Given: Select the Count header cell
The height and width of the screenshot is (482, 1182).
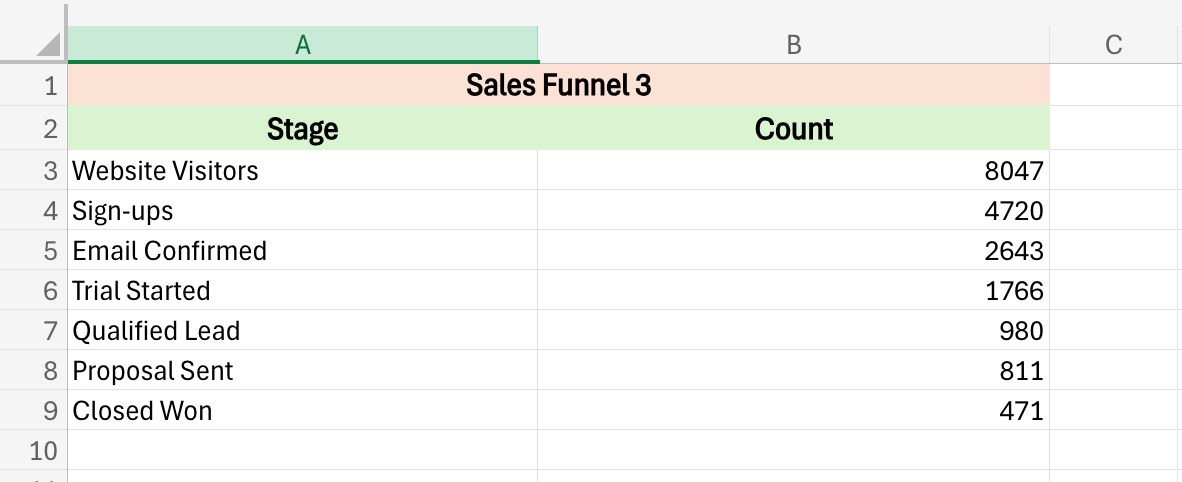Looking at the screenshot, I should tap(793, 129).
